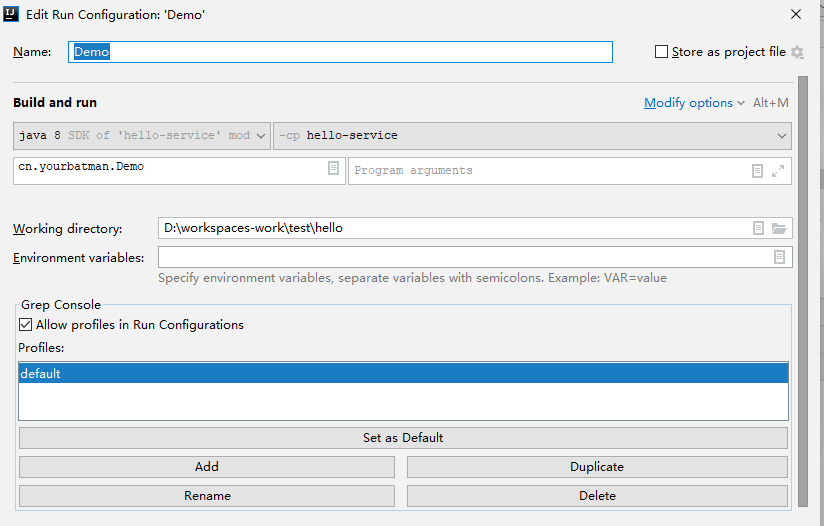Image resolution: width=824 pixels, height=526 pixels.
Task: Click into the Name text field
Action: click(x=340, y=52)
